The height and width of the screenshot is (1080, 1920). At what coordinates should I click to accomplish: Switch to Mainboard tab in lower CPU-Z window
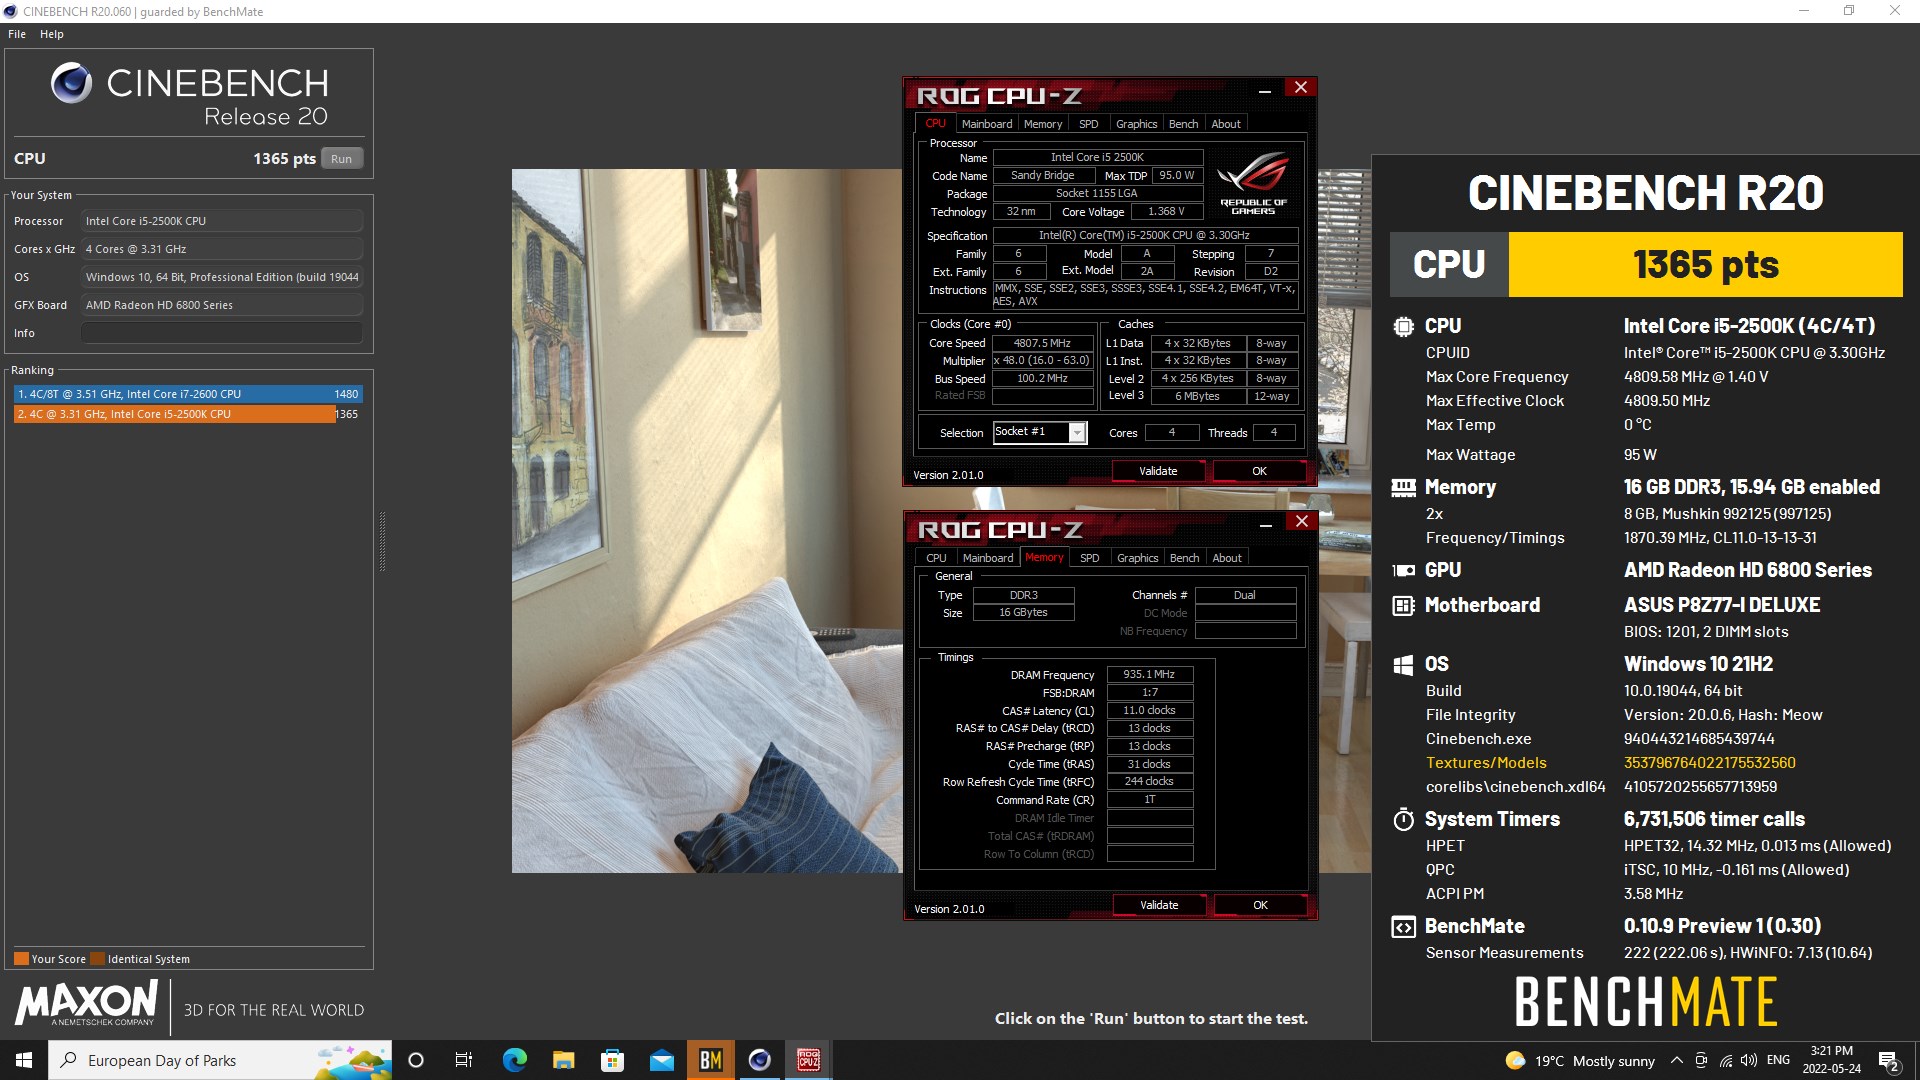[x=988, y=558]
